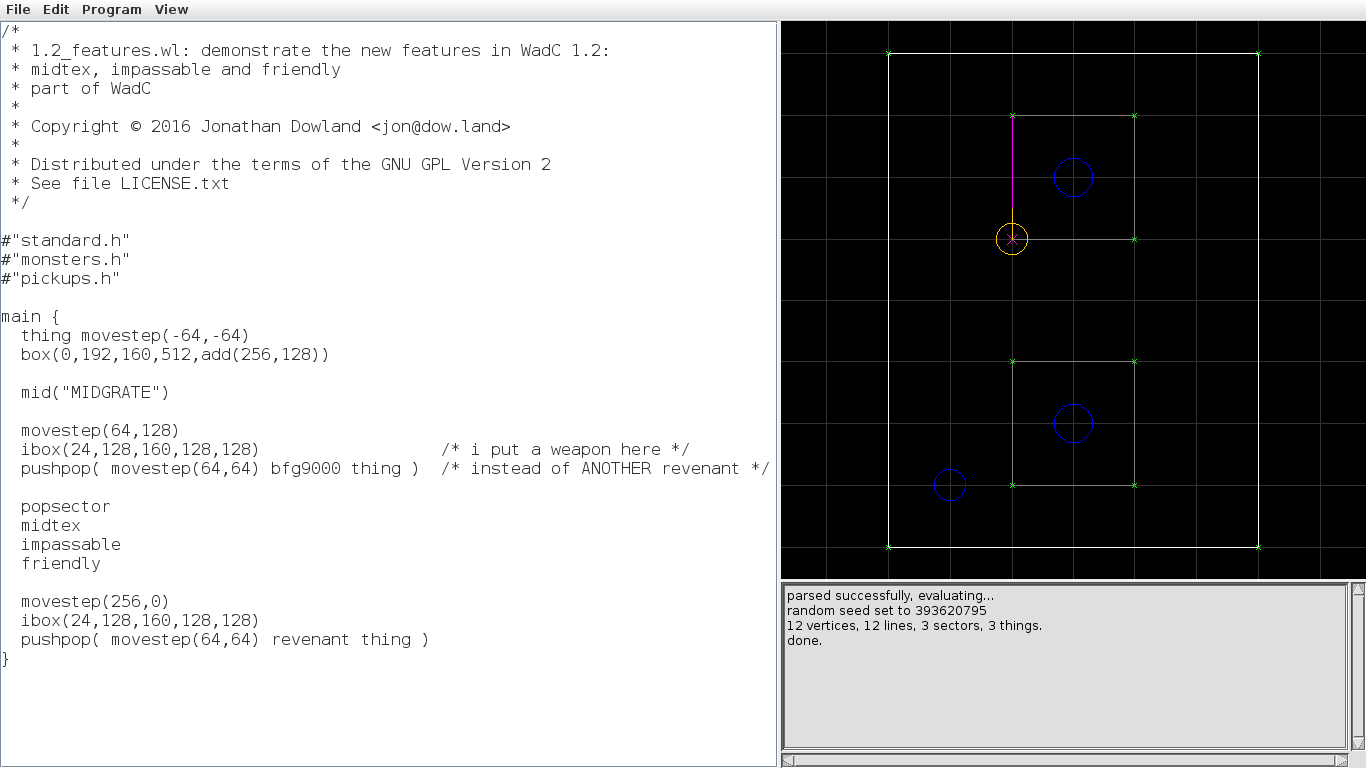The height and width of the screenshot is (768, 1366).
Task: Open the View menu
Action: click(171, 9)
